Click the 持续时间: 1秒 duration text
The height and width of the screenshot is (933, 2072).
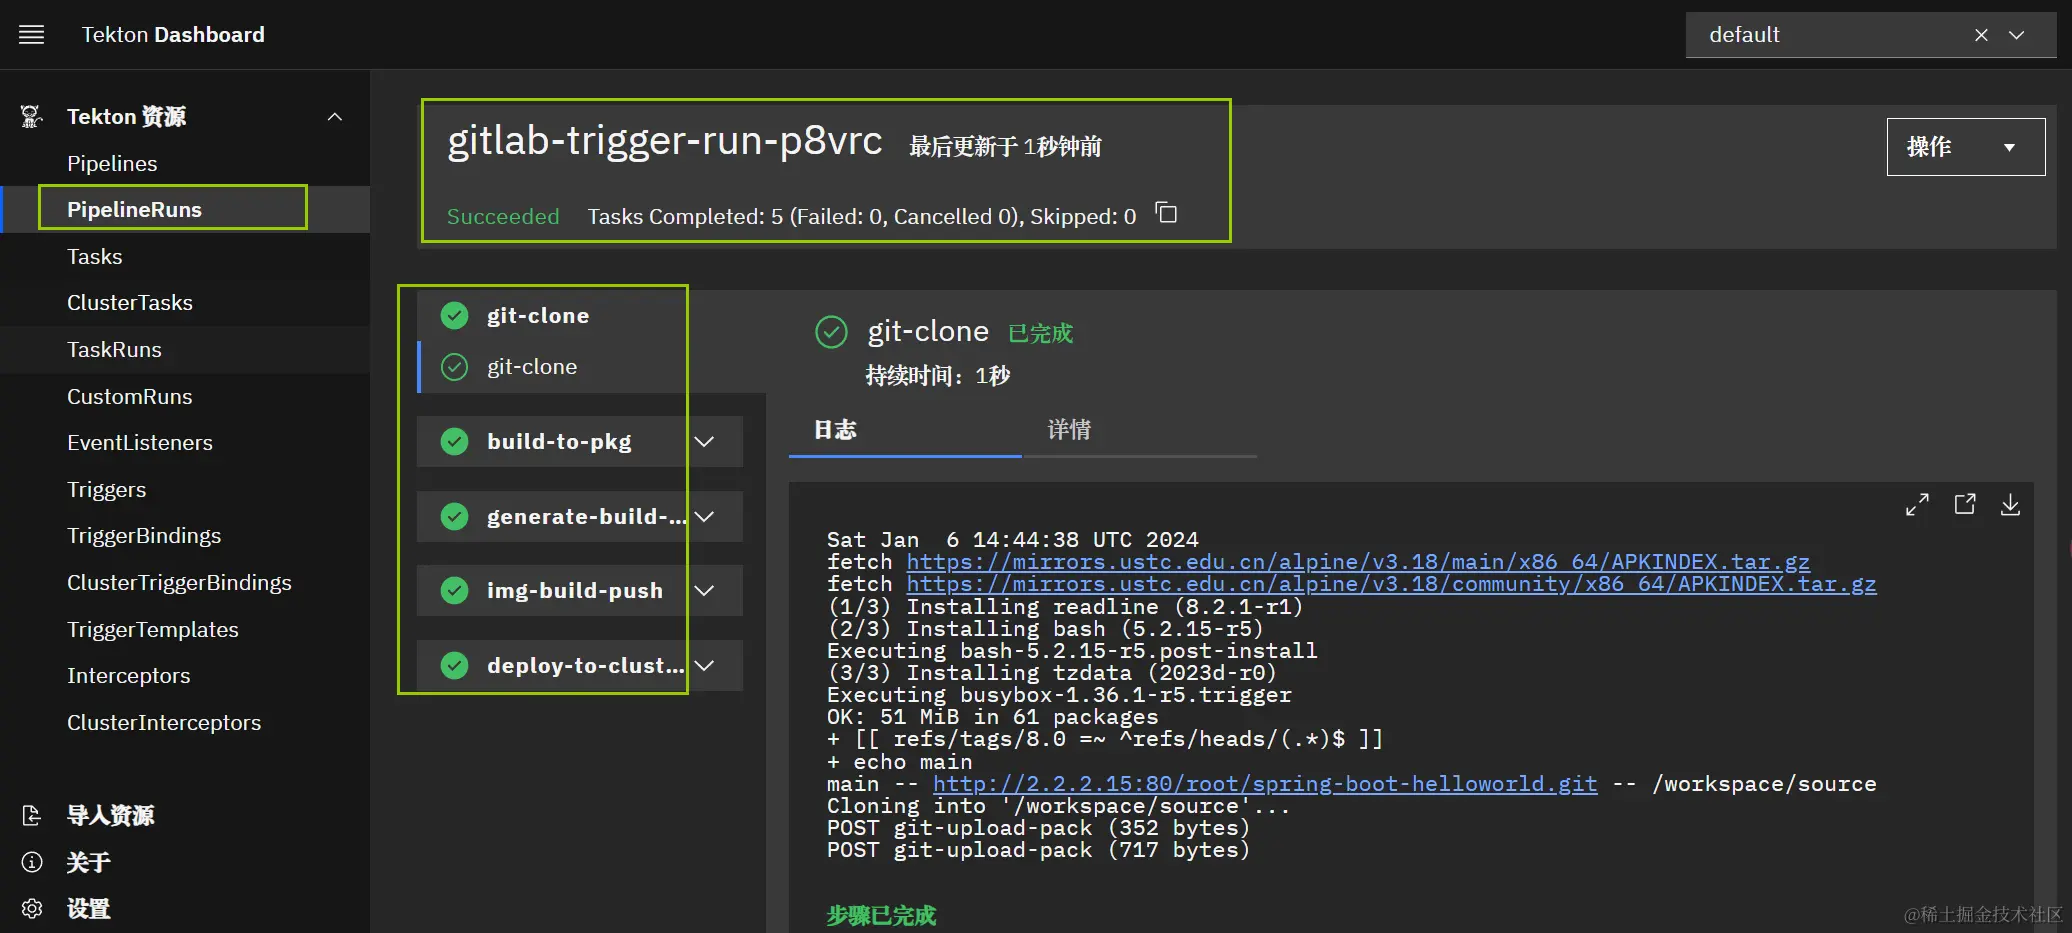[x=938, y=375]
